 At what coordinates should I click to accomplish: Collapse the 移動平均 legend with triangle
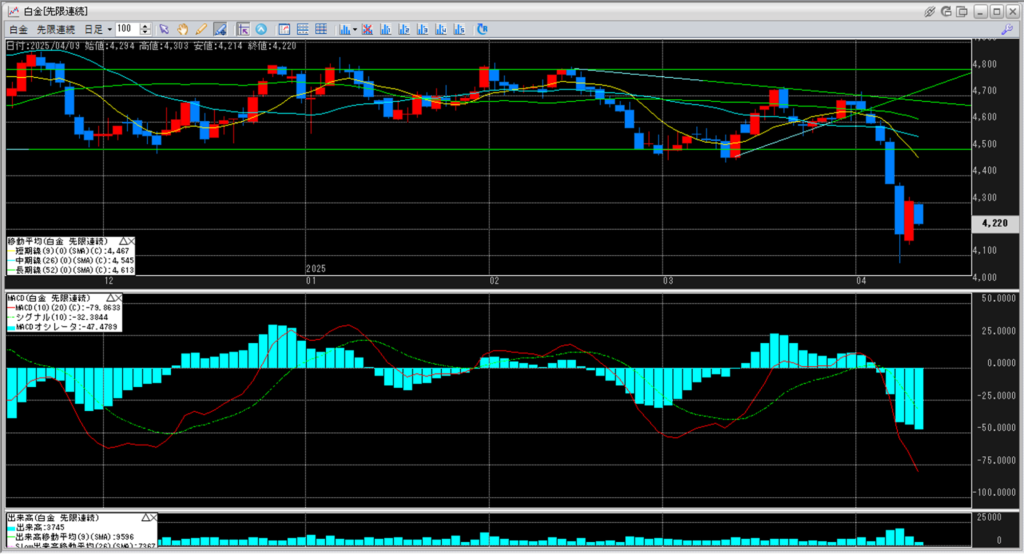tap(121, 241)
